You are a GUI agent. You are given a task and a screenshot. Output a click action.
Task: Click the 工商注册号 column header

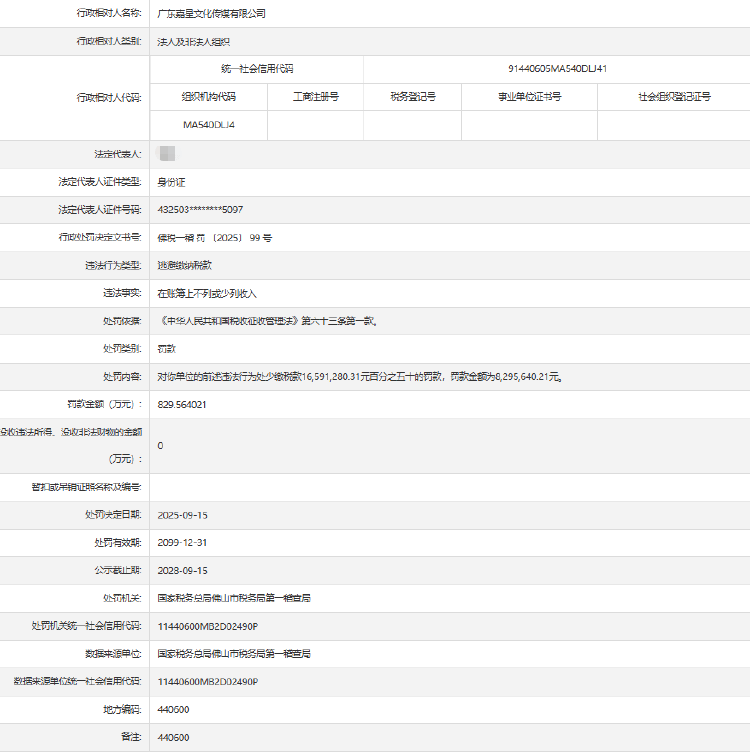pos(315,97)
